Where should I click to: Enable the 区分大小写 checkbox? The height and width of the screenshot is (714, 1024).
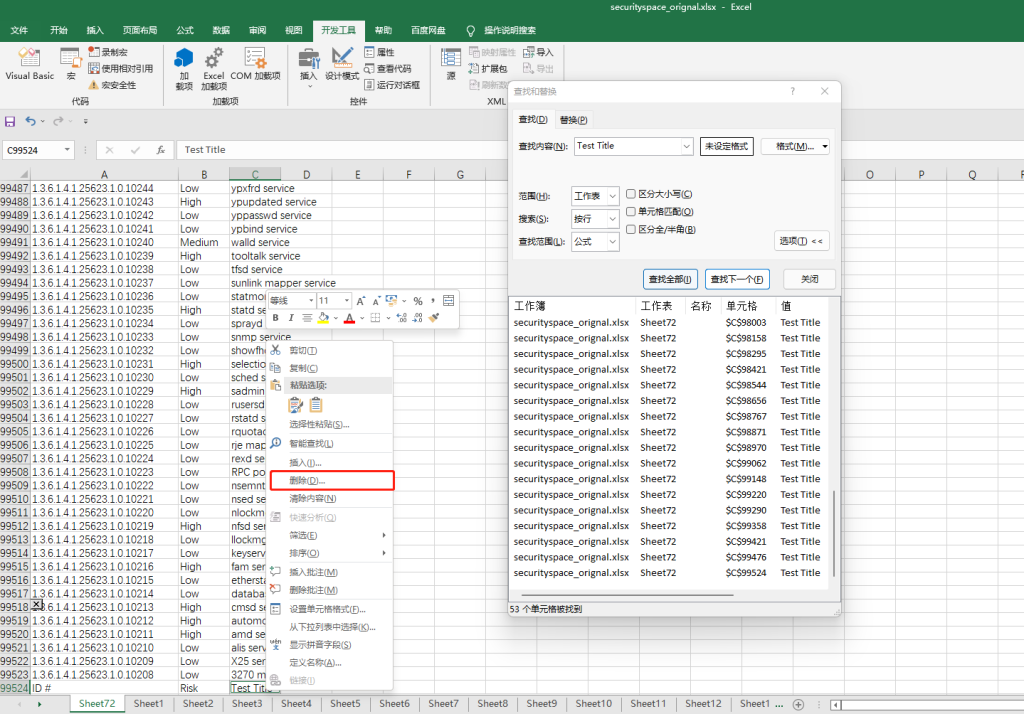631,194
